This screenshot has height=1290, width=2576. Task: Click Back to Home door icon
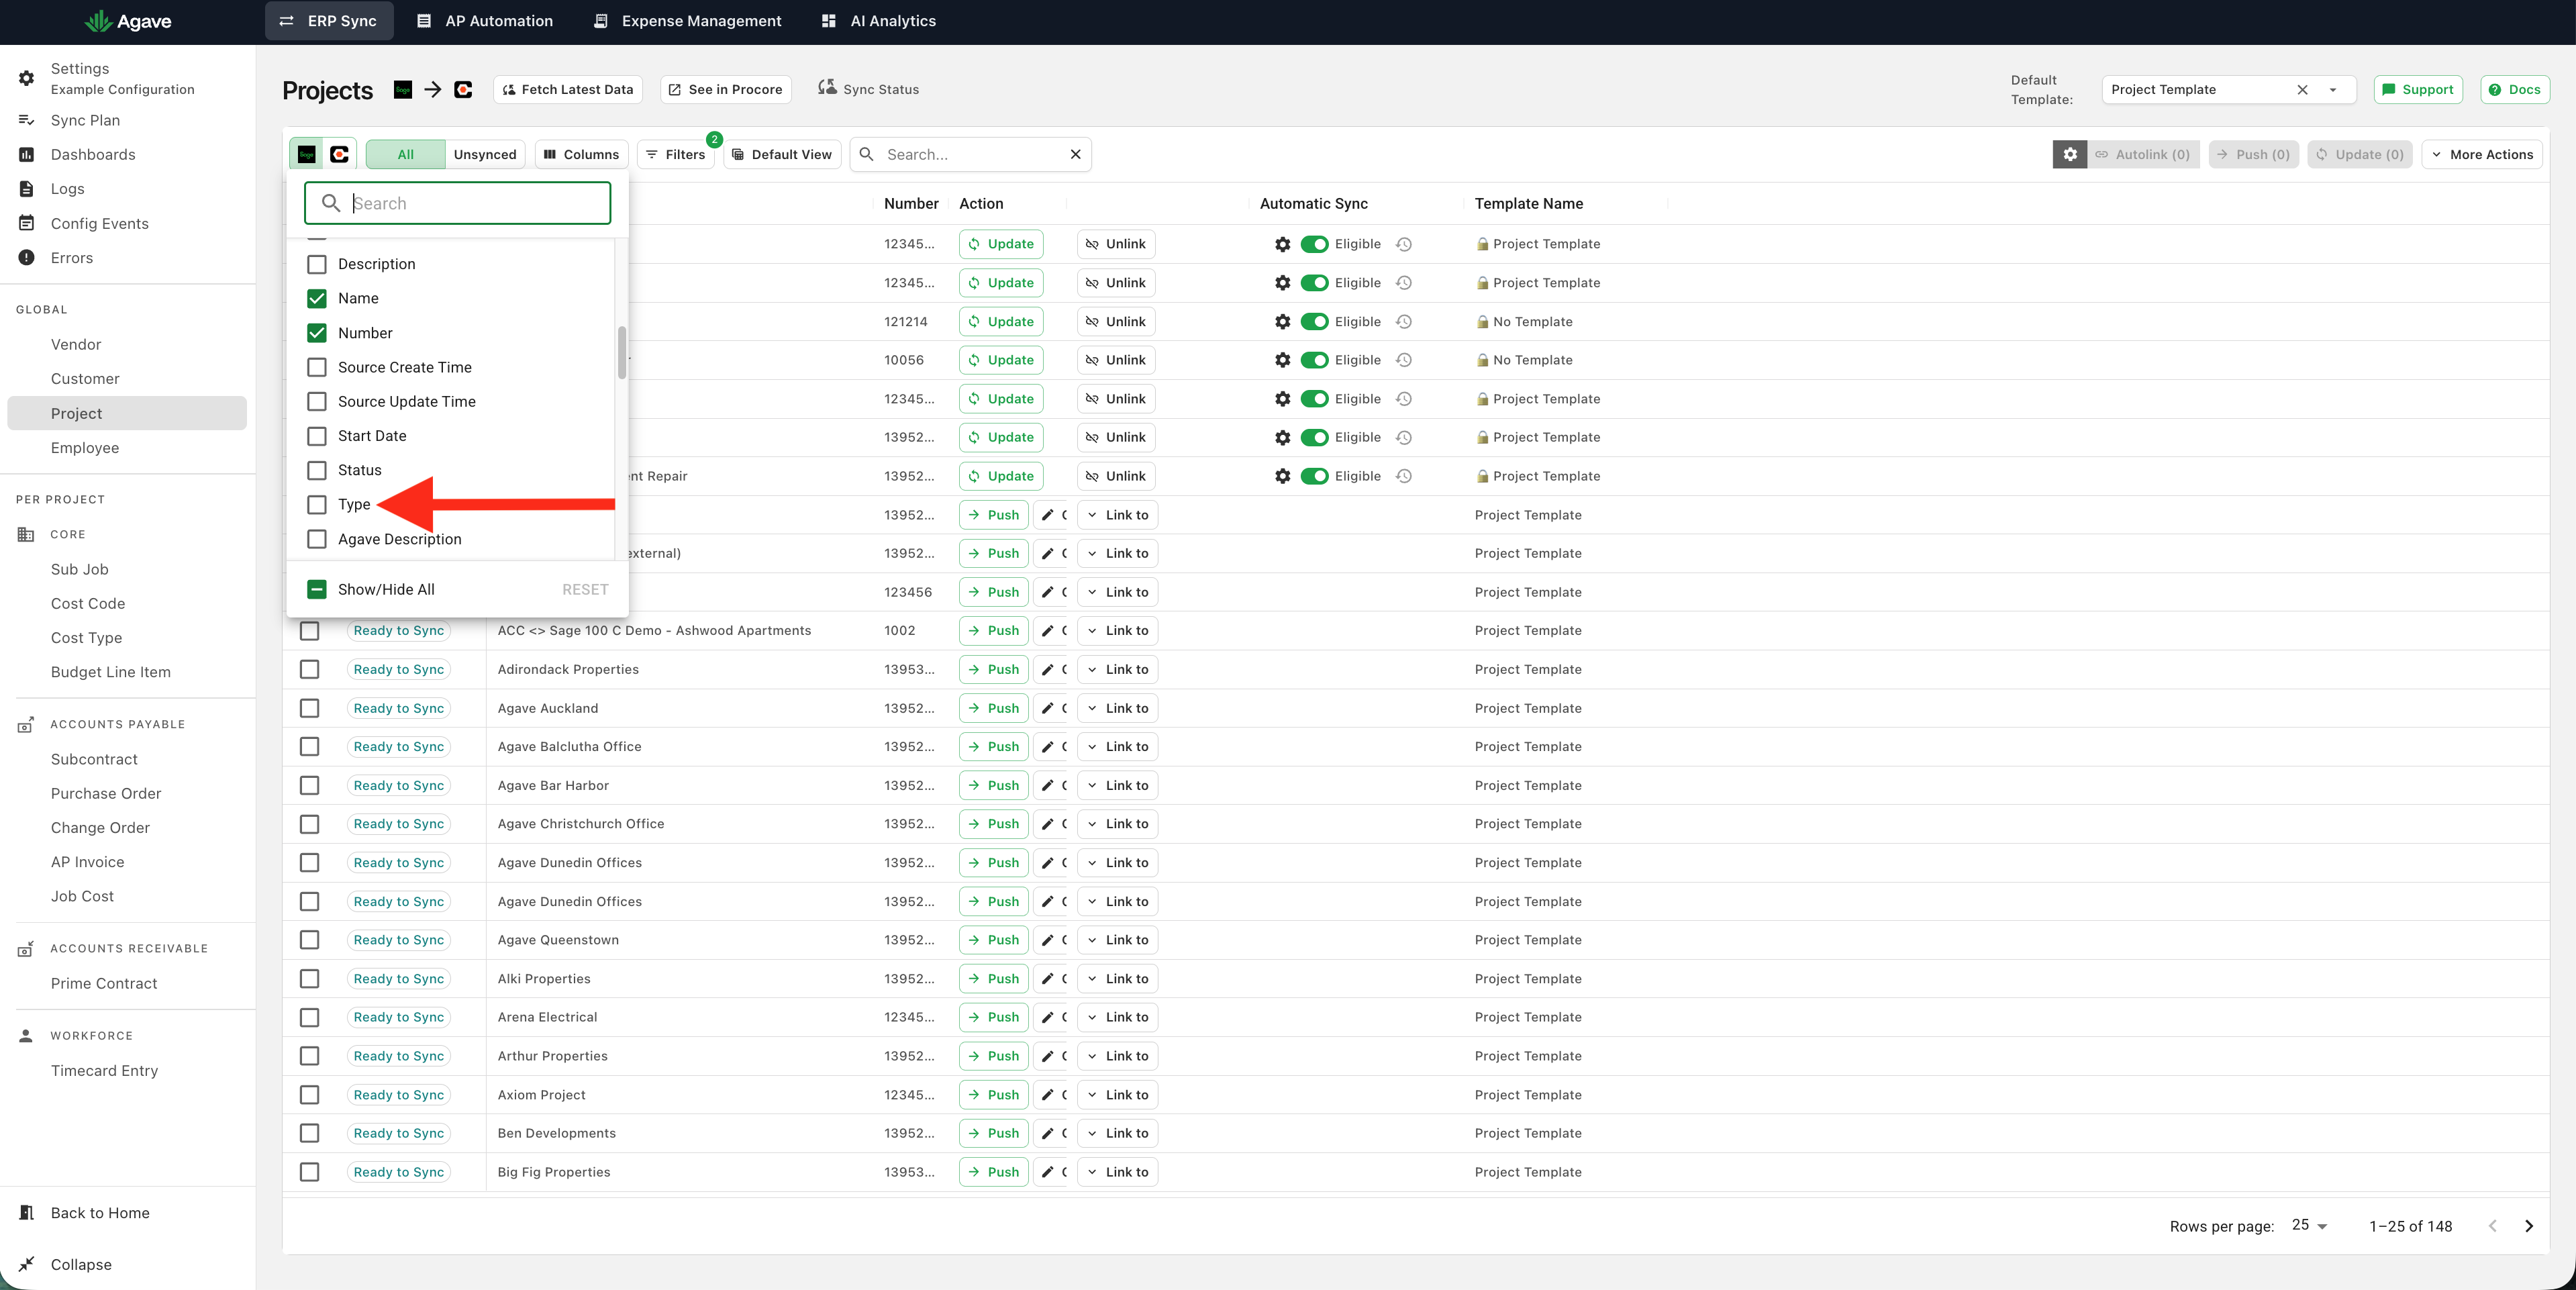27,1212
